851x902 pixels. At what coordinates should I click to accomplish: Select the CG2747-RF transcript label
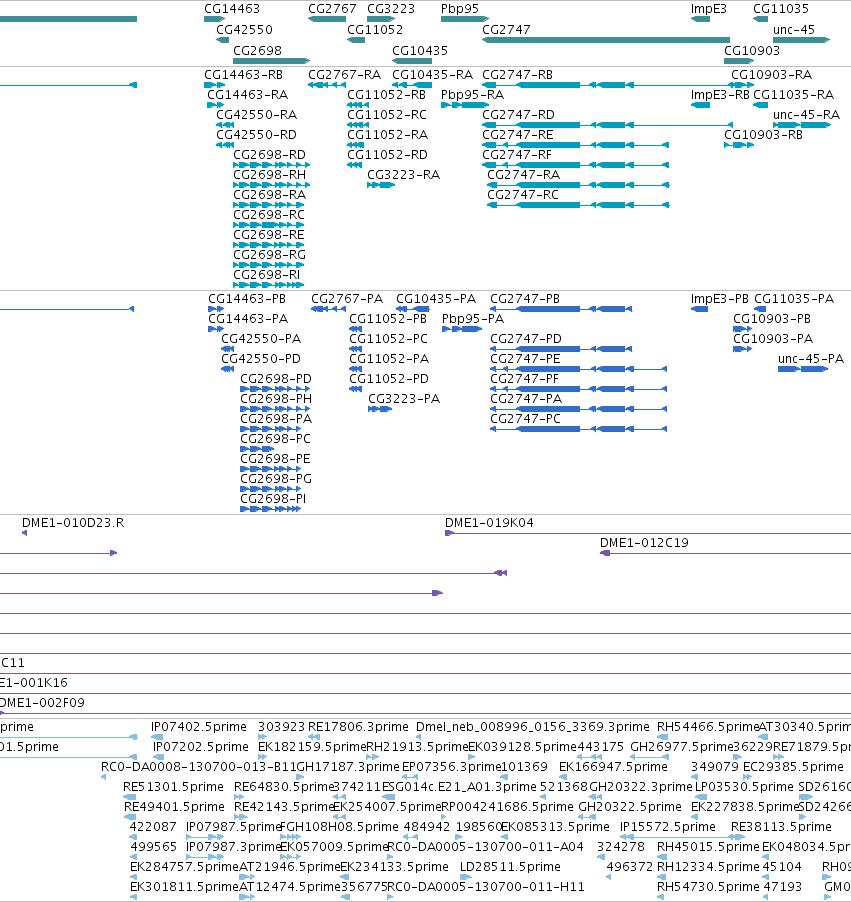click(x=517, y=155)
